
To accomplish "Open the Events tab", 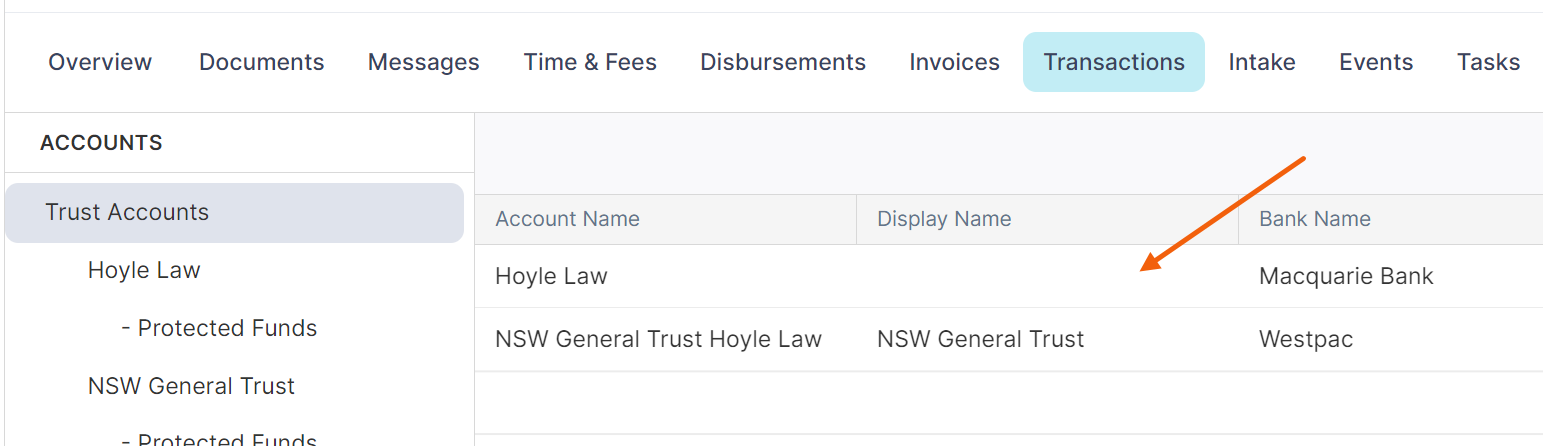I will click(1376, 62).
